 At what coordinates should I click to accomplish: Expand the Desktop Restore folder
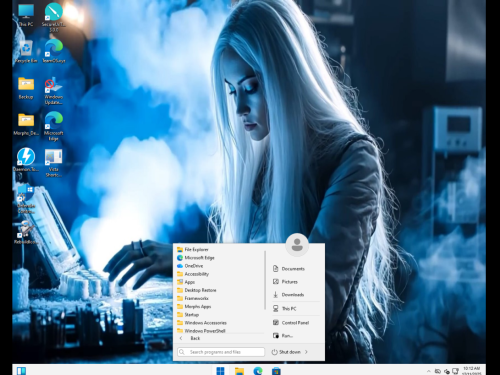200,290
